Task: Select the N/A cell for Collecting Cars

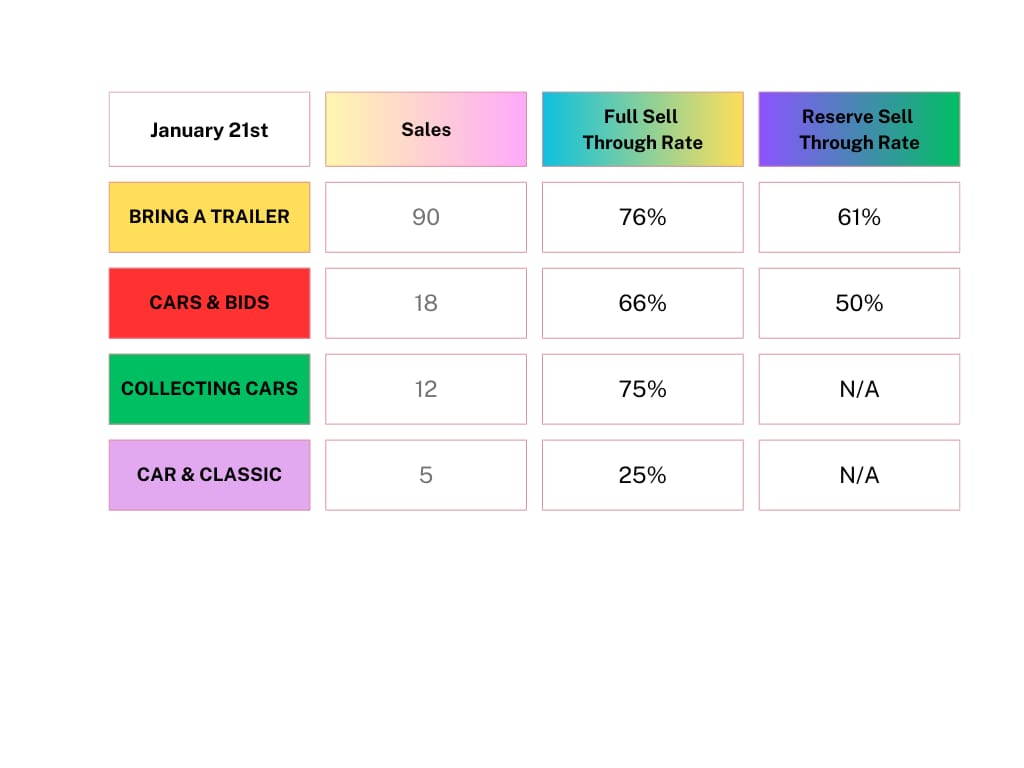Action: 859,389
